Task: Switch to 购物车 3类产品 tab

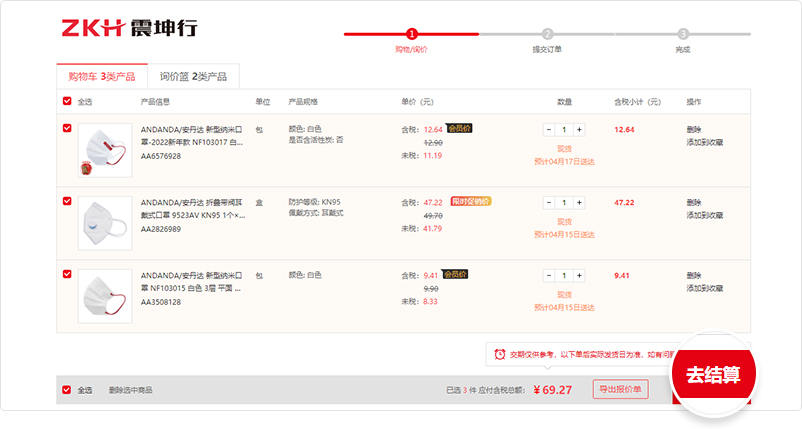Action: click(102, 77)
